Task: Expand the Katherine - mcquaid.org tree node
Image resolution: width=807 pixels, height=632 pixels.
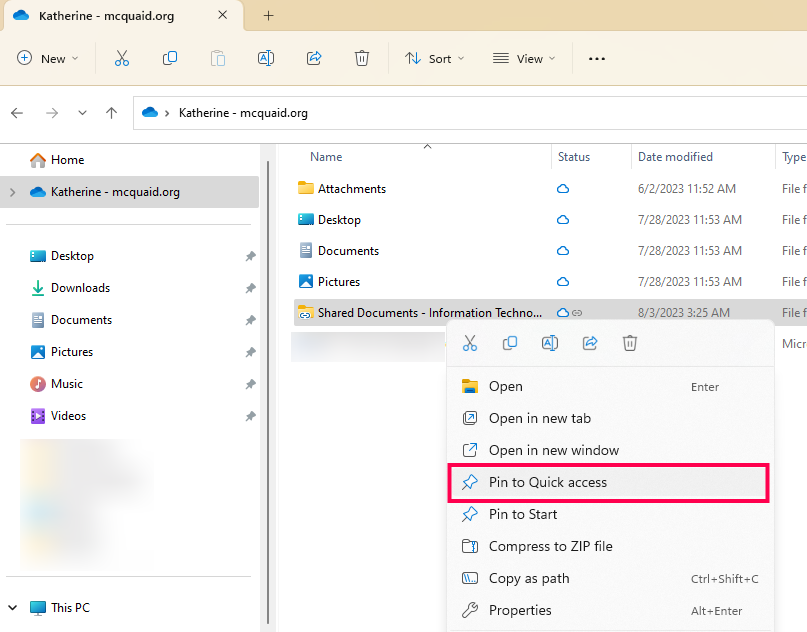Action: pyautogui.click(x=13, y=192)
